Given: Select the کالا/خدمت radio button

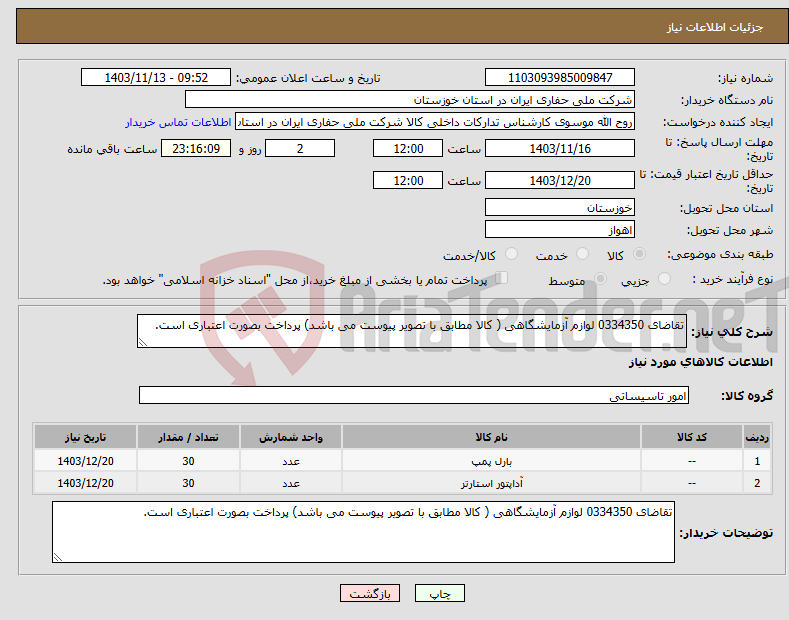Looking at the screenshot, I should [511, 254].
